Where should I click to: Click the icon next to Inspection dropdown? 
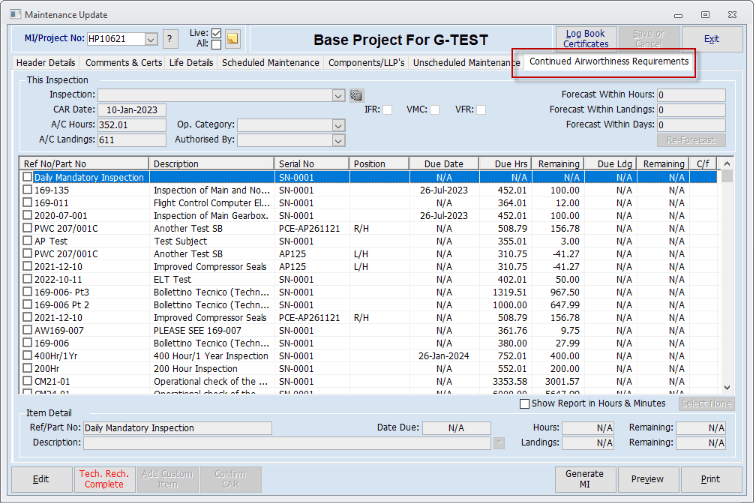click(356, 96)
